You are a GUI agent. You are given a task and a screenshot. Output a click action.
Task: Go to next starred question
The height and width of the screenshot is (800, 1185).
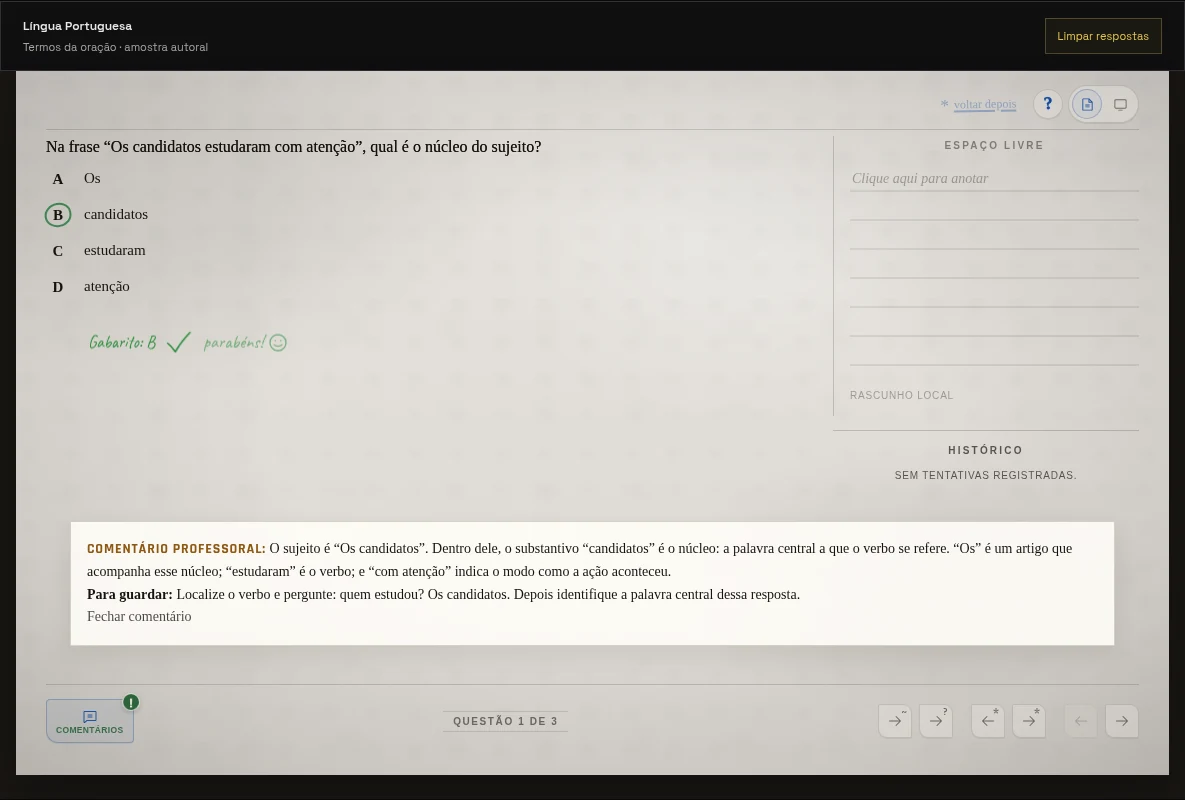(x=1029, y=721)
